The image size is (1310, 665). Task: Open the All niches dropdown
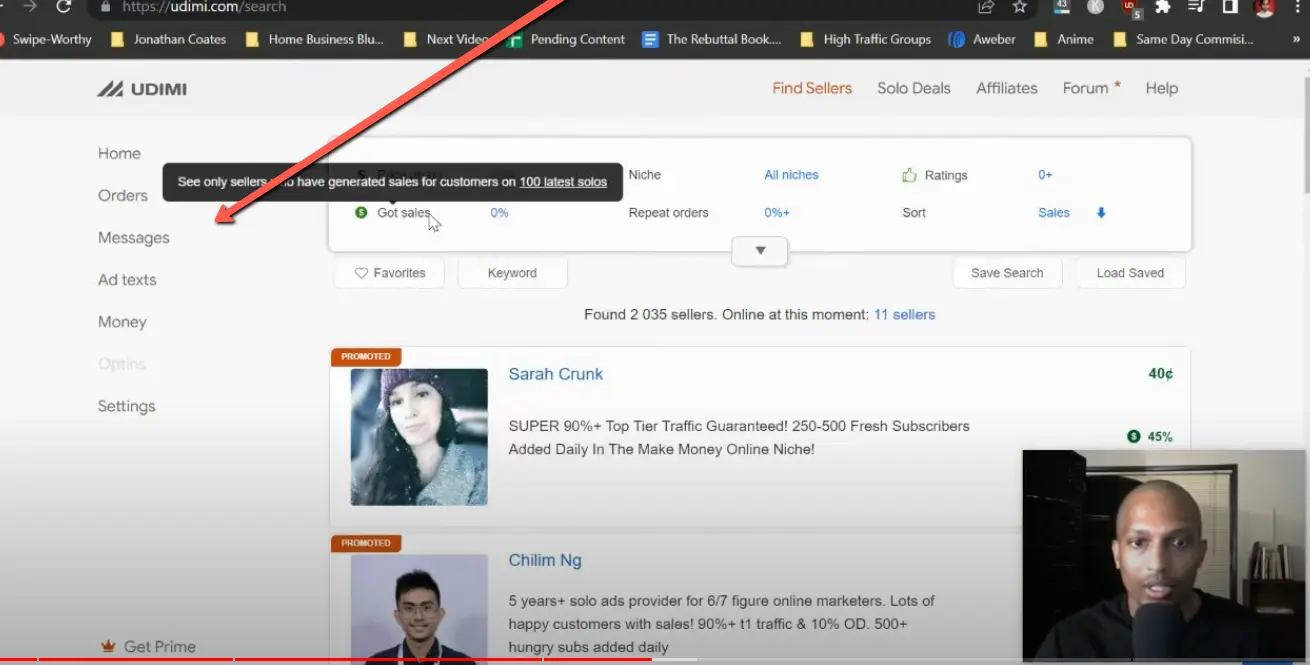tap(791, 174)
